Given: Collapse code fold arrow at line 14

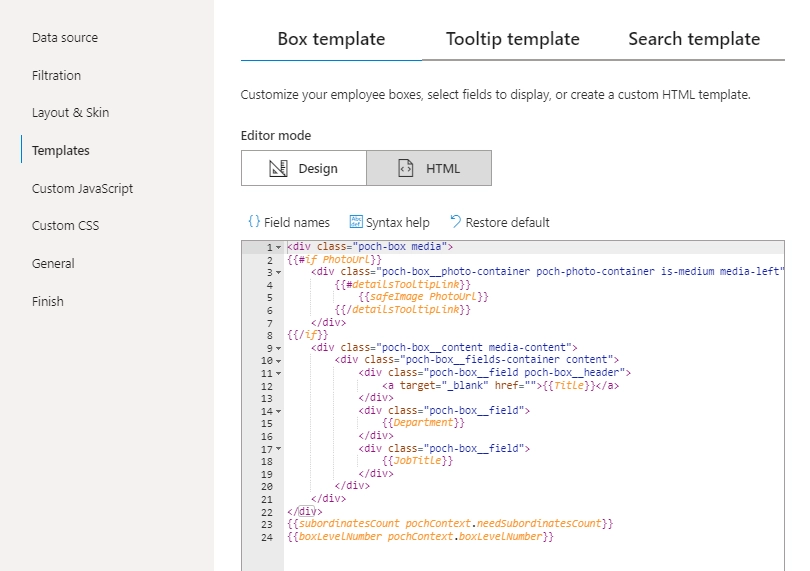Looking at the screenshot, I should click(278, 411).
